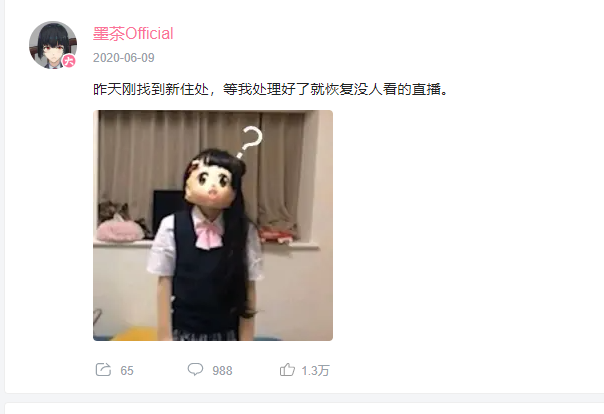Click the share count 65

point(127,370)
